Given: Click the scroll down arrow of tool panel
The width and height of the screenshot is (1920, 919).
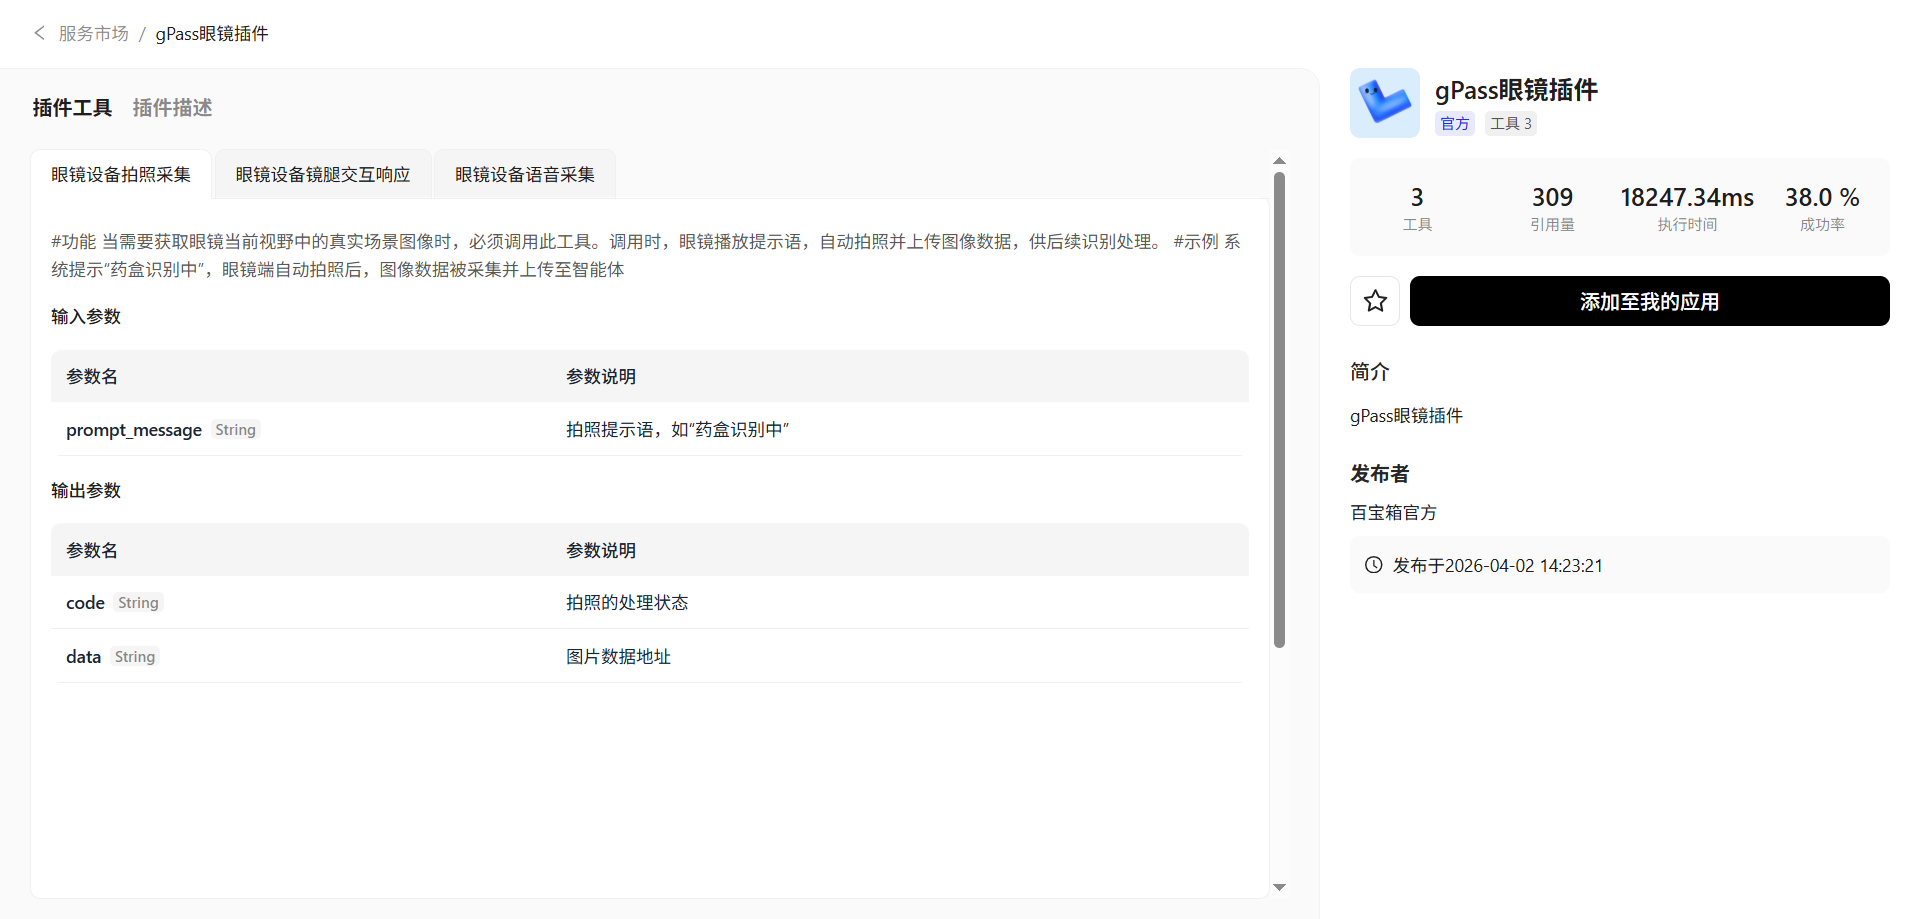Looking at the screenshot, I should [1279, 887].
